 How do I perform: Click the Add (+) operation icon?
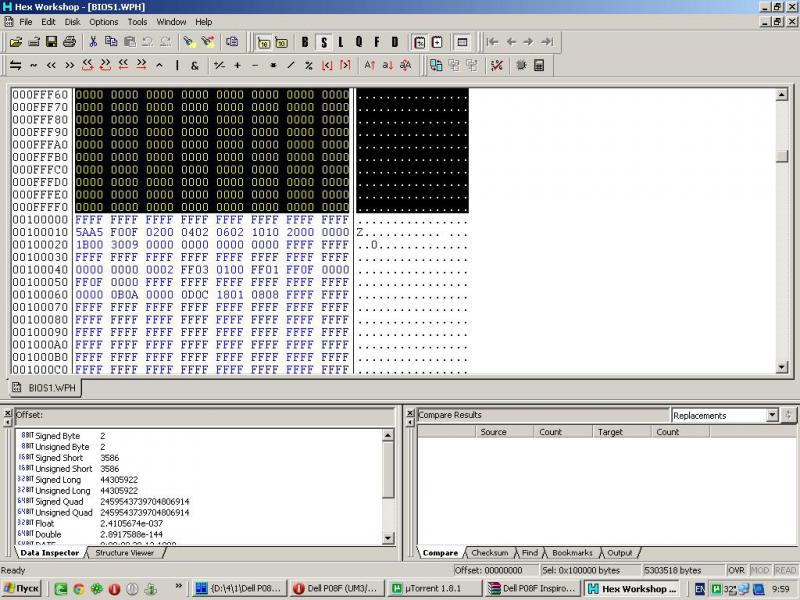click(237, 65)
